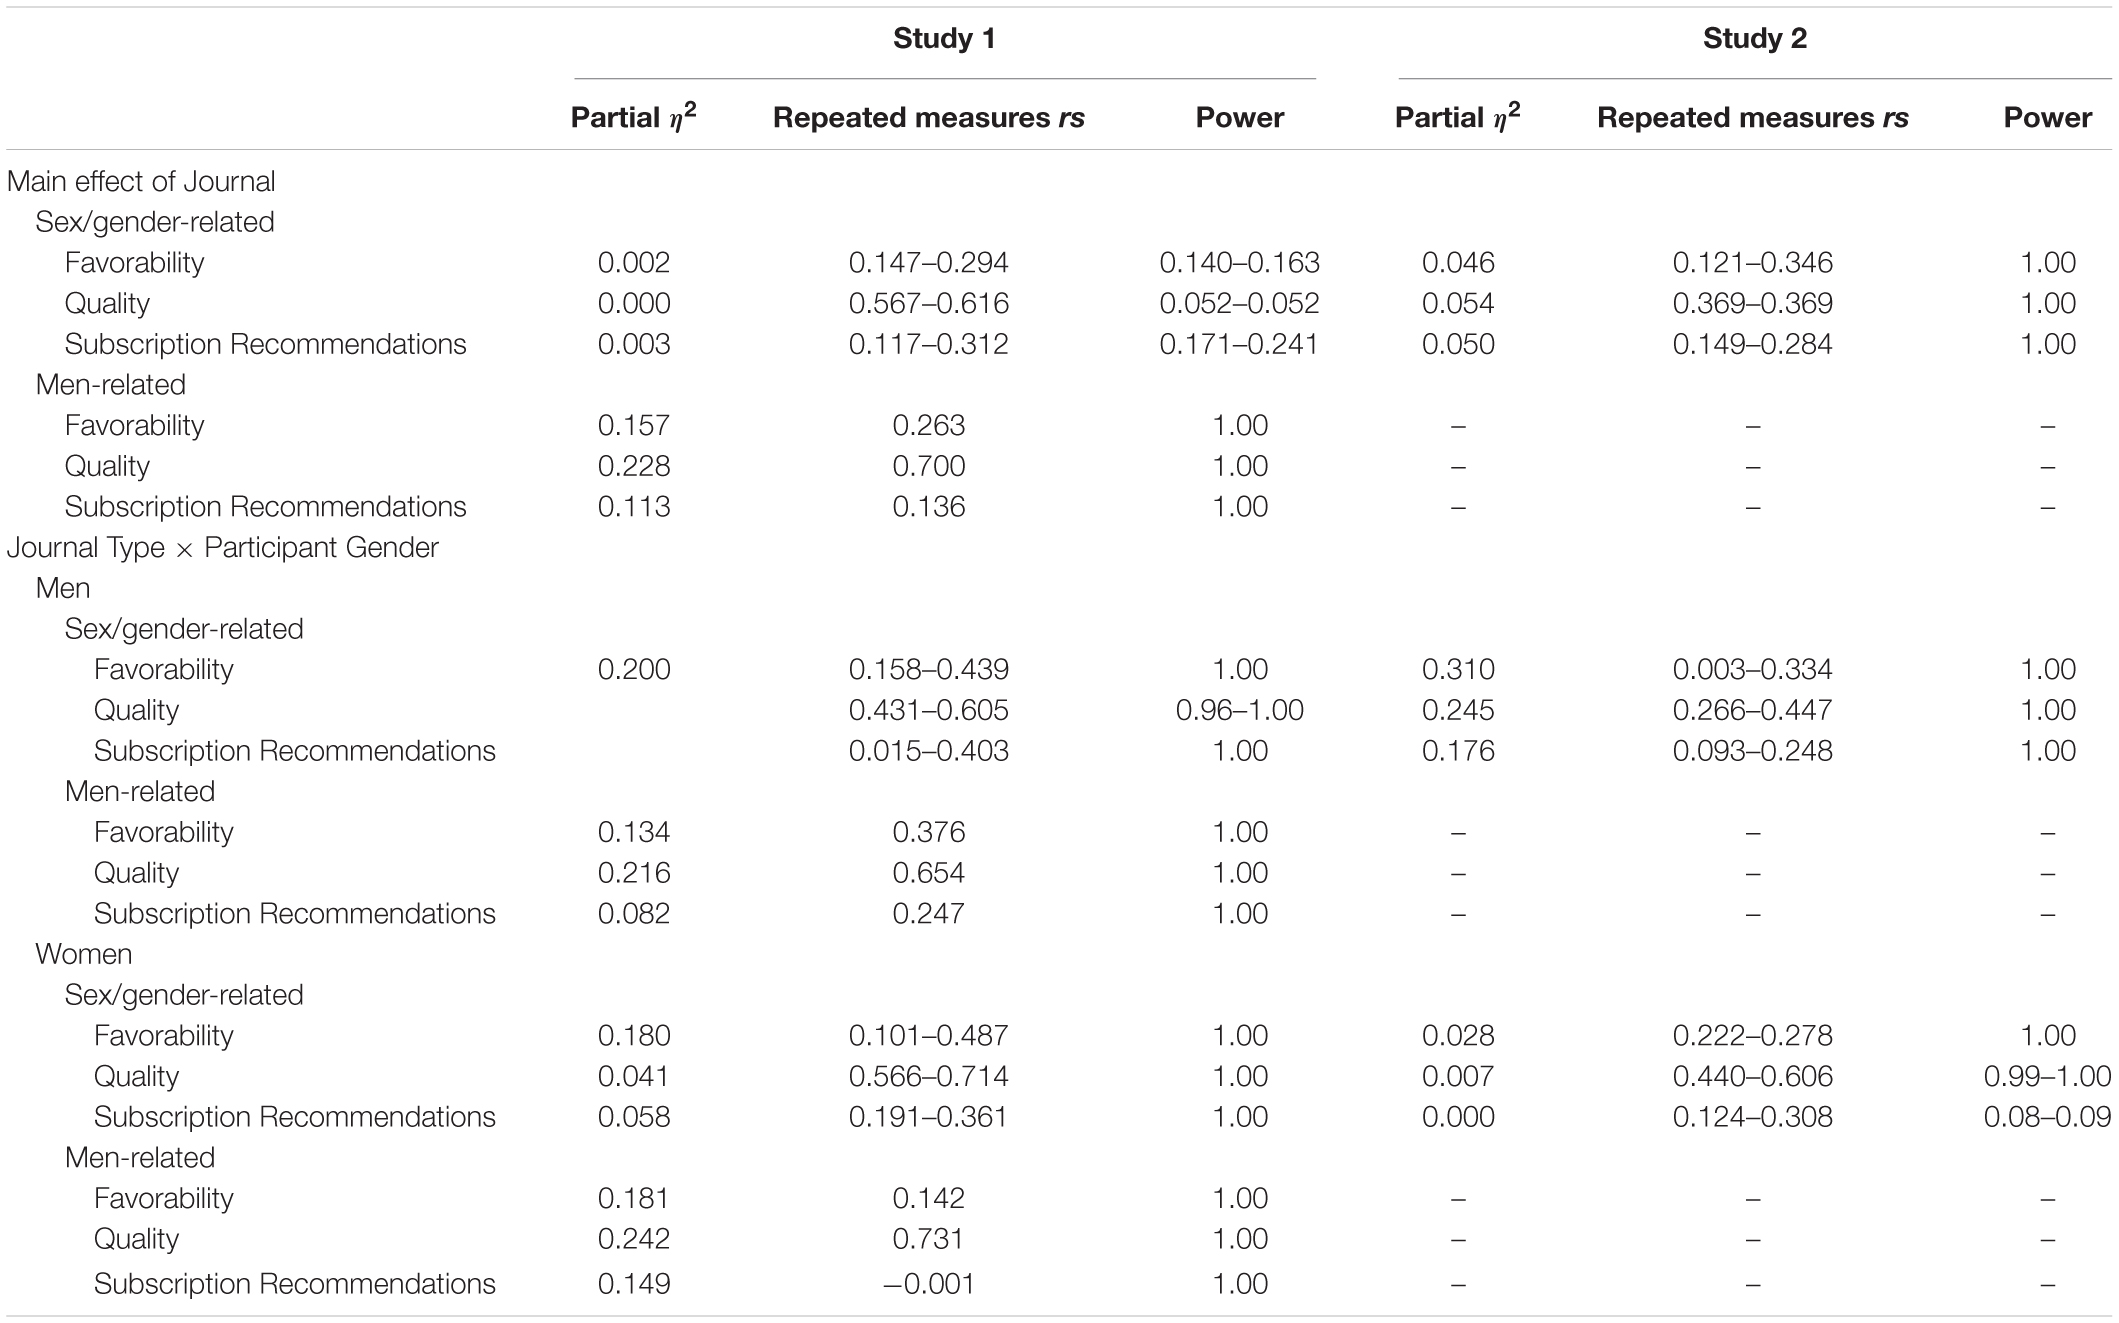Click the Power header under Study 1
Image resolution: width=2119 pixels, height=1323 pixels.
[x=1239, y=118]
